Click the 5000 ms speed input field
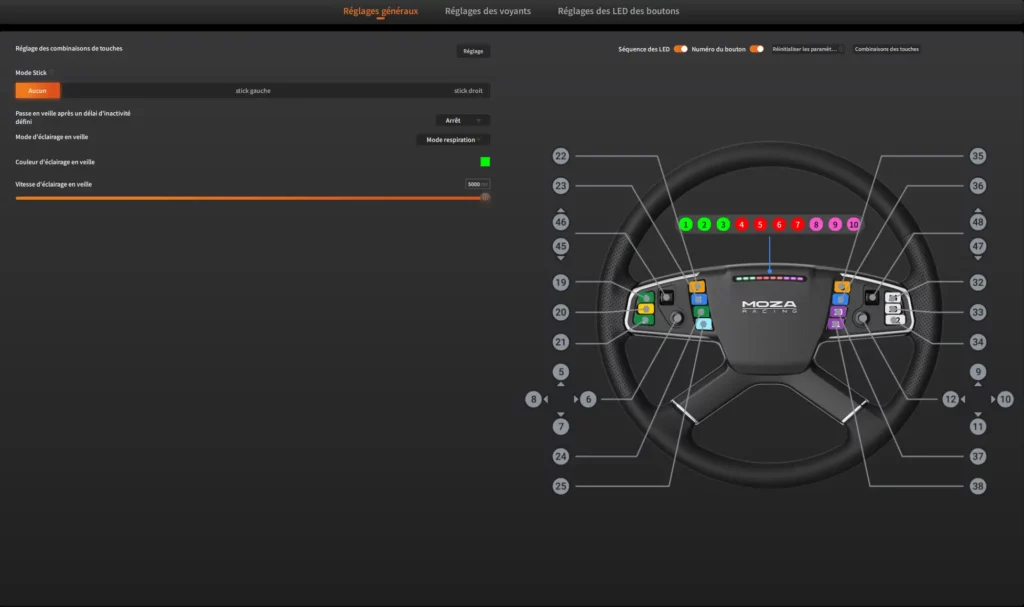Viewport: 1024px width, 607px height. click(477, 184)
